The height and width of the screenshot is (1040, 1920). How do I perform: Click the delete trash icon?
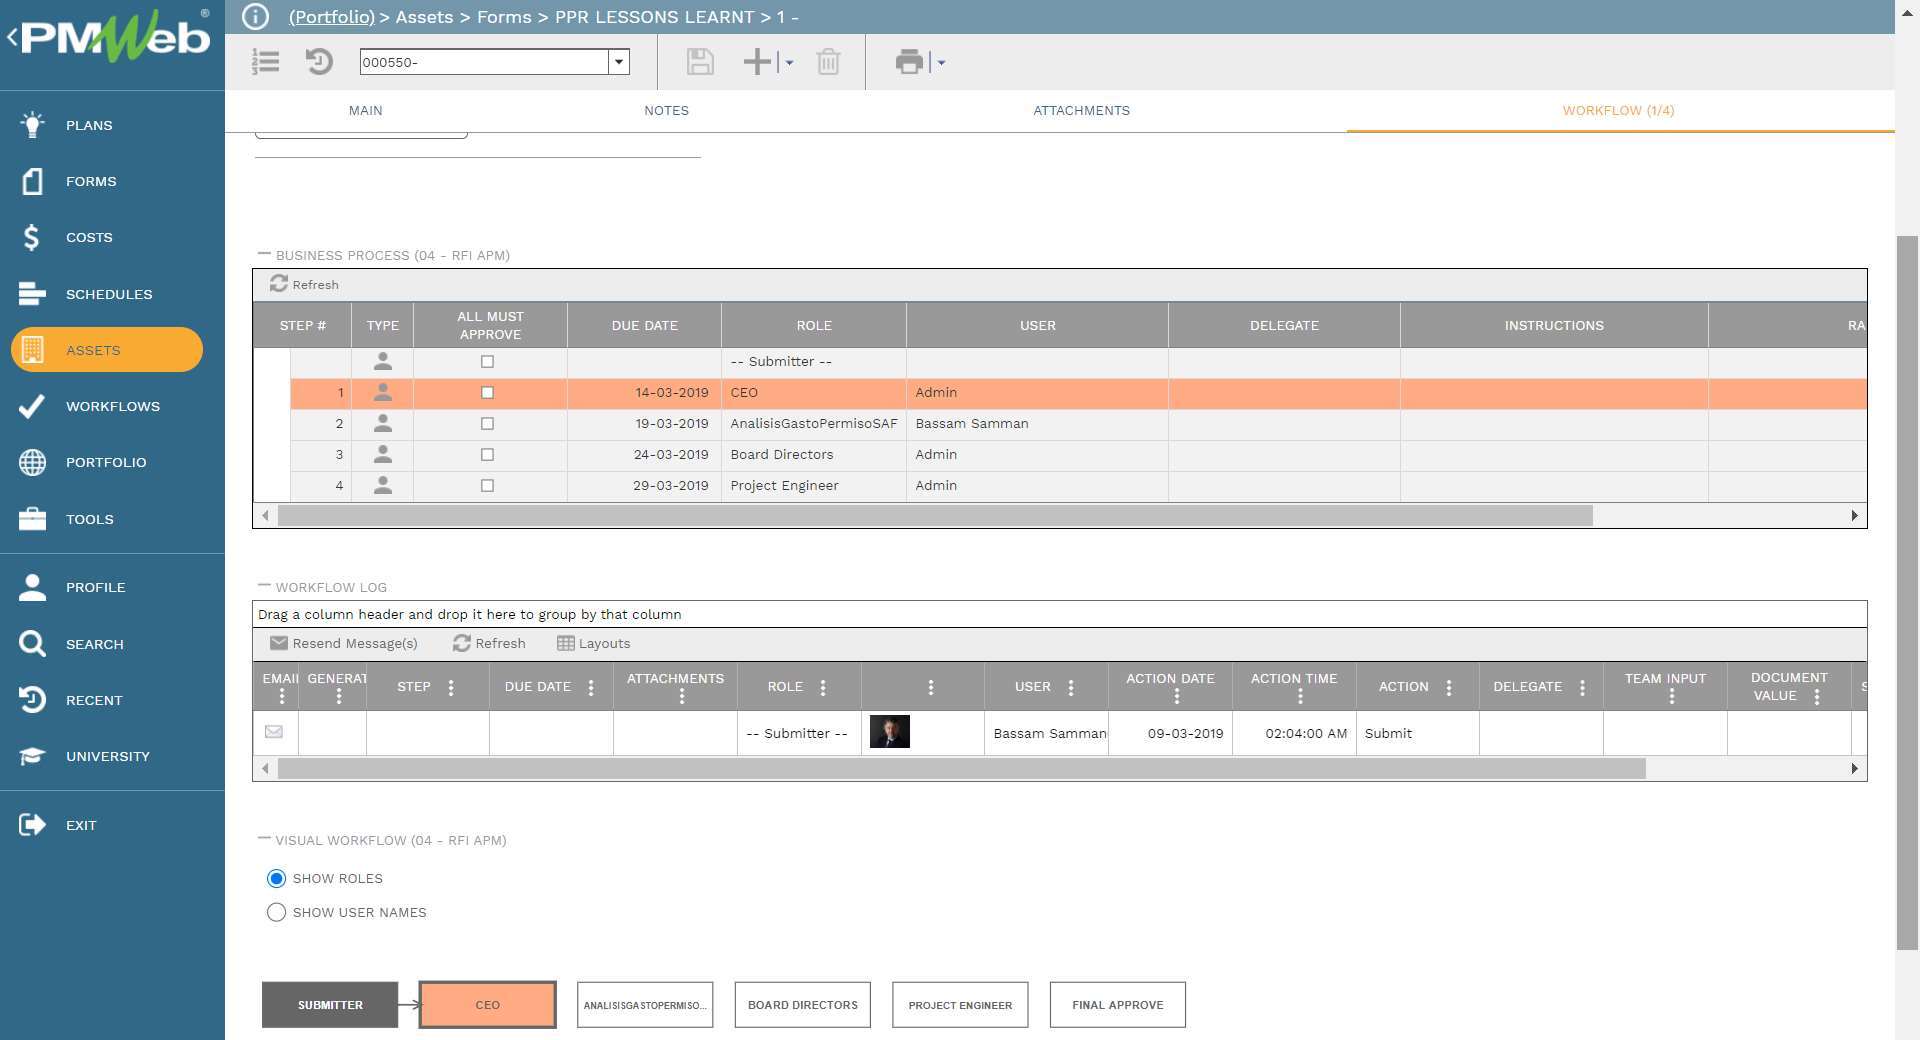[828, 62]
